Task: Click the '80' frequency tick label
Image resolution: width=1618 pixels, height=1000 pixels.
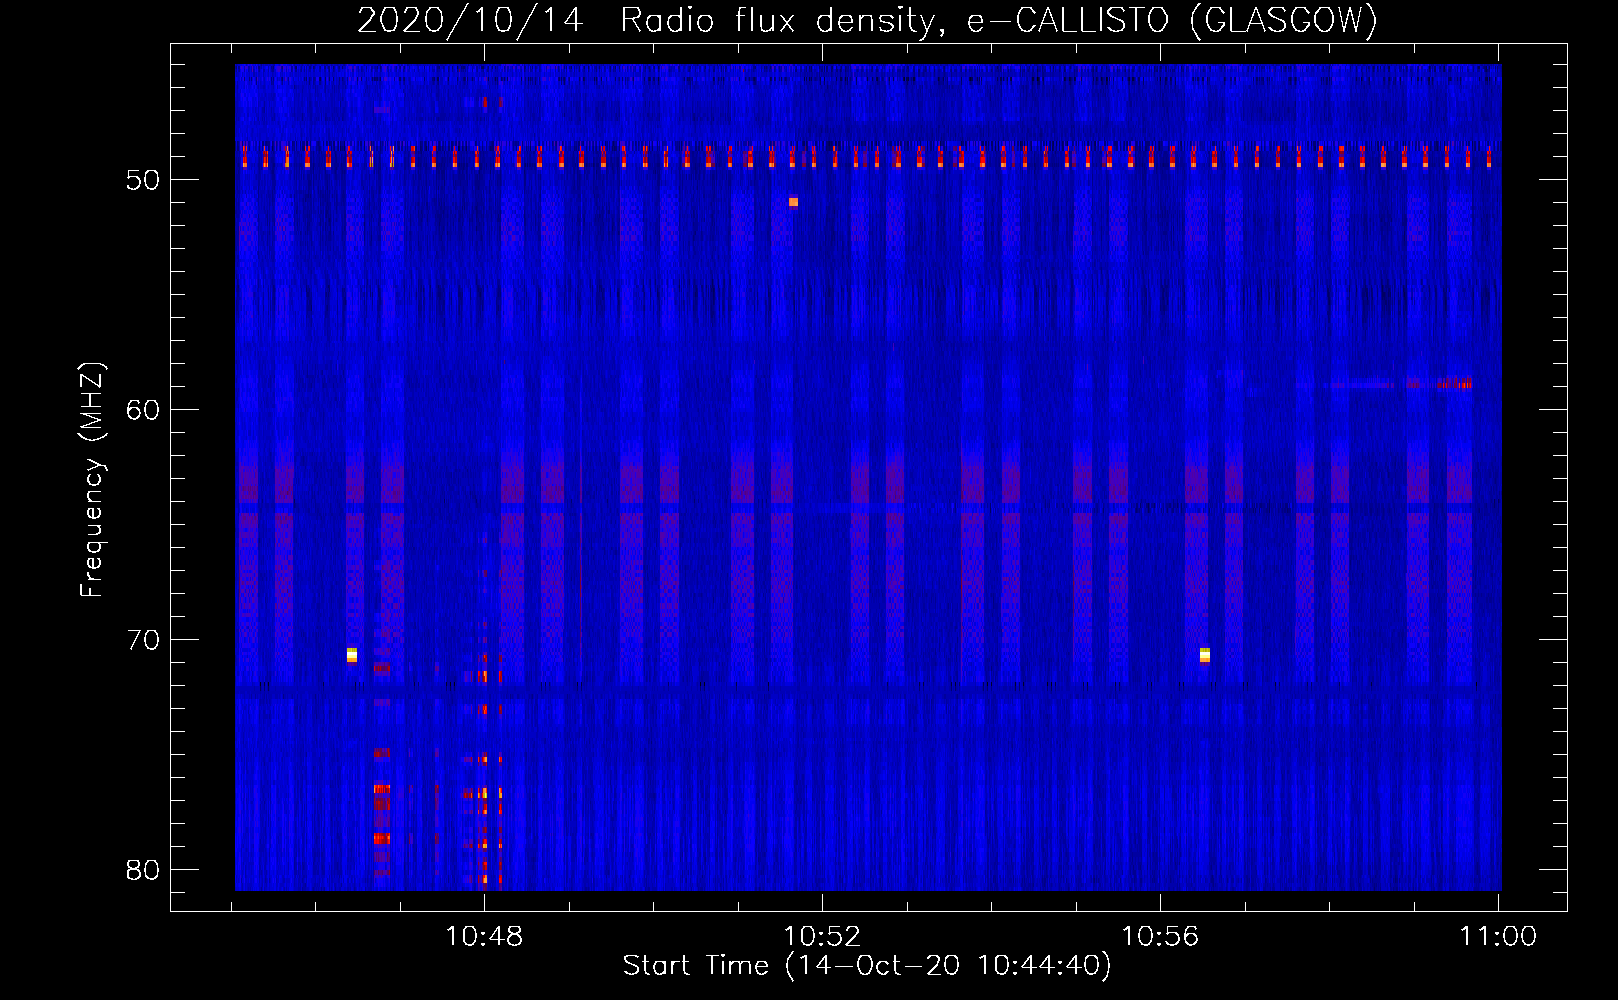Action: (143, 870)
